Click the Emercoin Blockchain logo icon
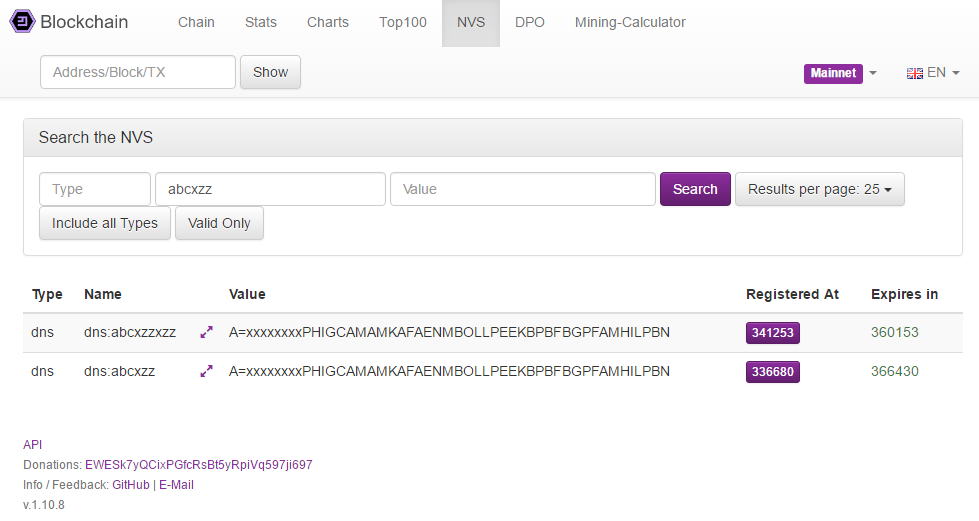This screenshot has height=521, width=979. [22, 22]
